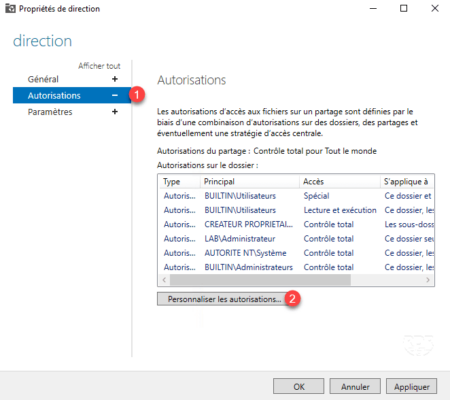Select the BUILTIN\Utilisateurs row with Lecture et exécution

pos(296,210)
